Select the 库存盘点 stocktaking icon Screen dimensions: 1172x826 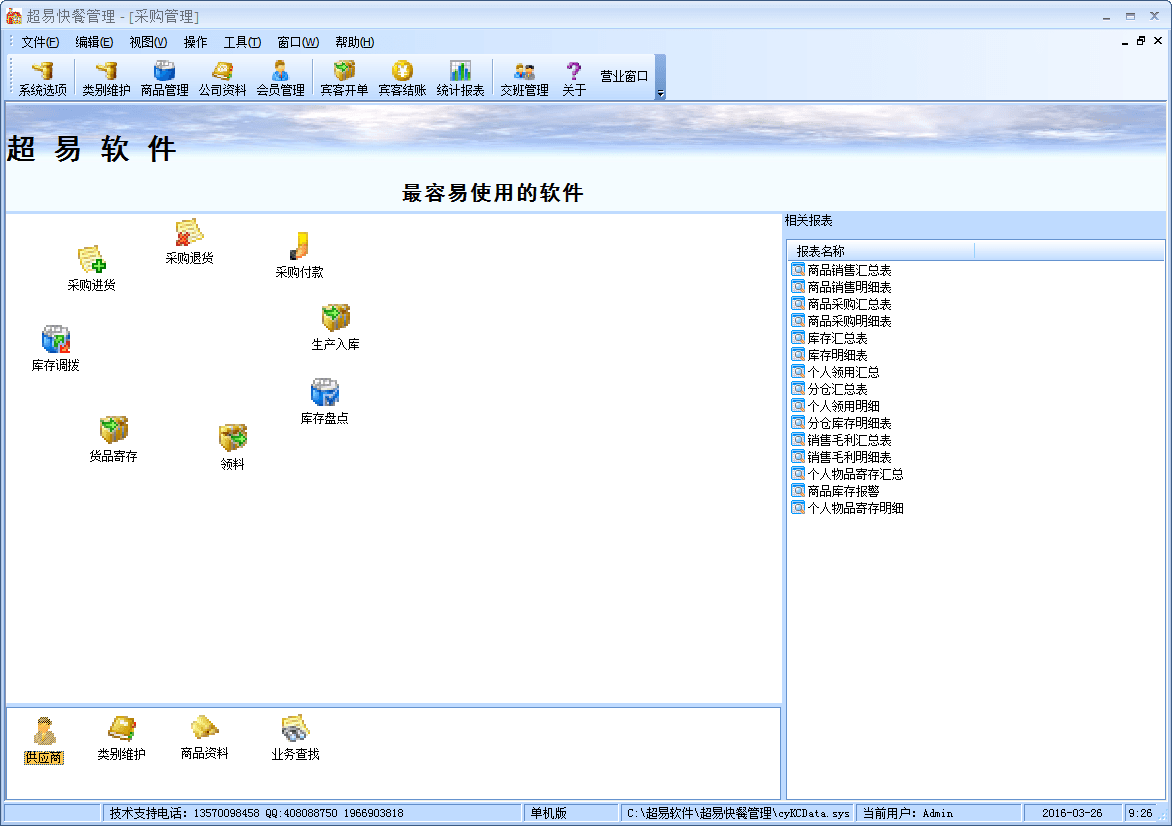click(x=324, y=394)
